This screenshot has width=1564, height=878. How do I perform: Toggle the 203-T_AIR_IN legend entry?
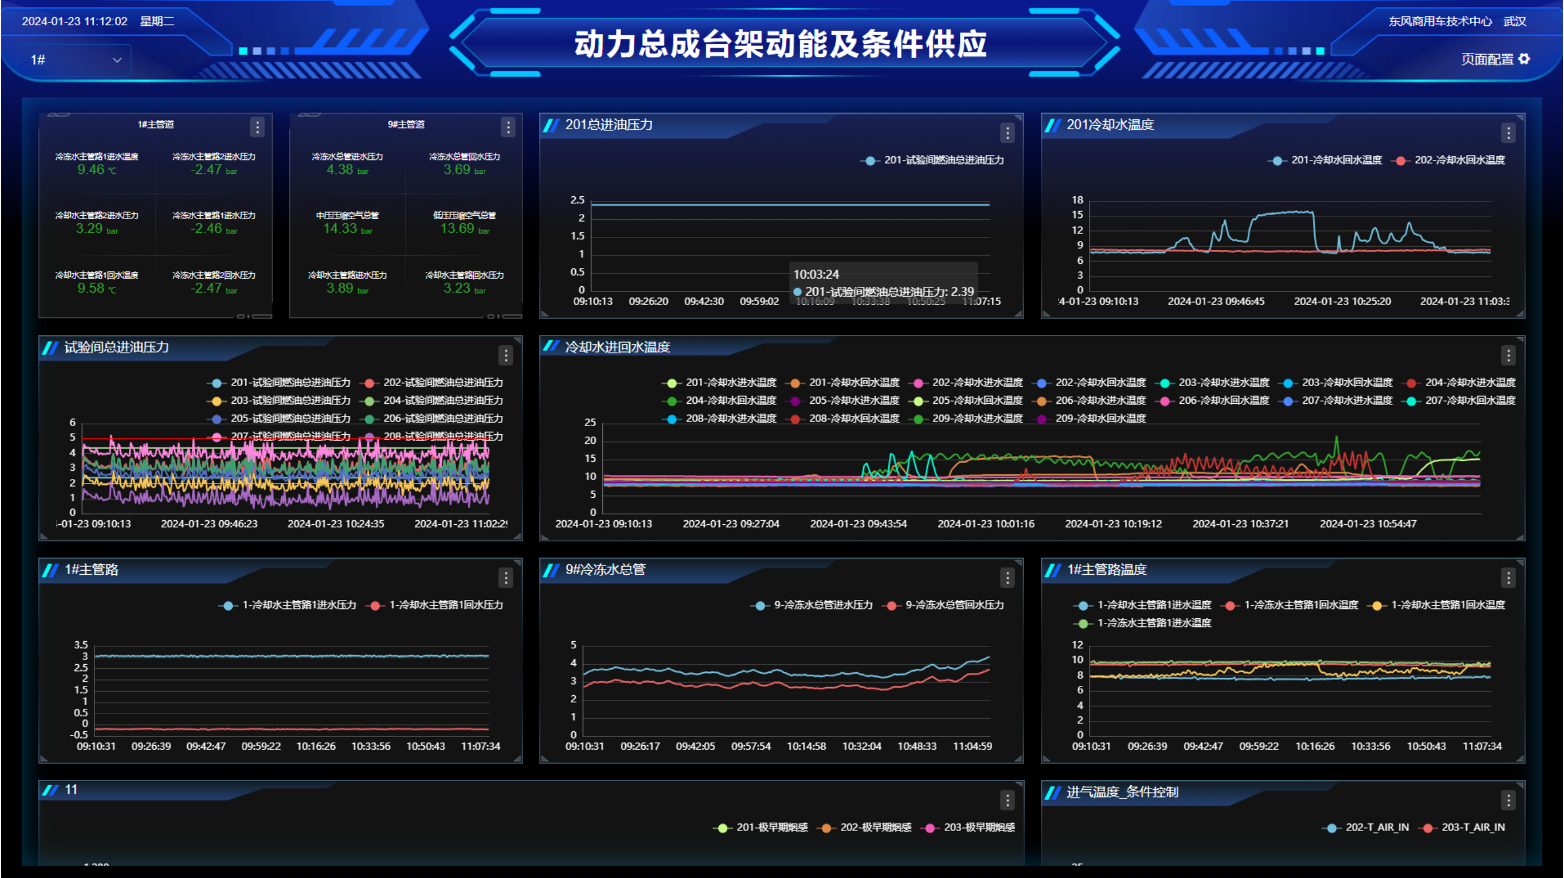click(x=1462, y=828)
